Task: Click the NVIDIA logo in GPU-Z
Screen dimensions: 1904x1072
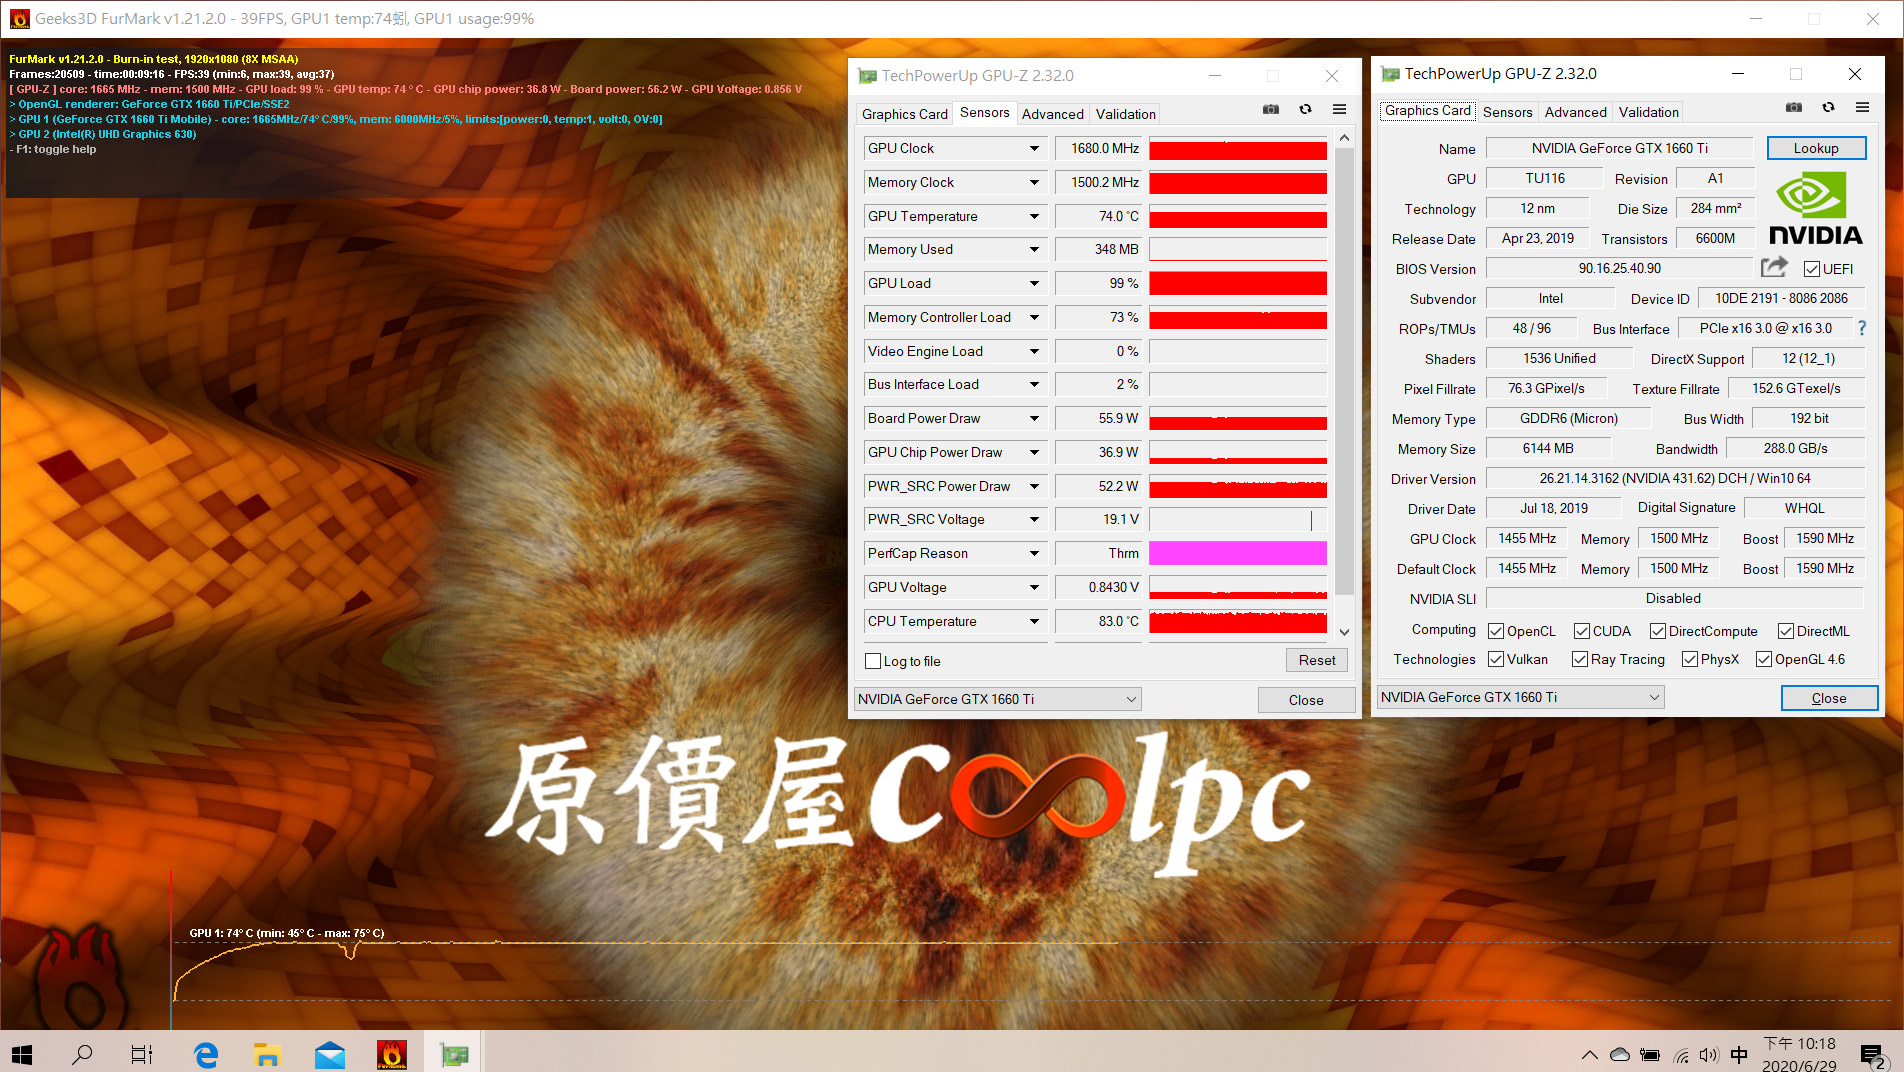Action: coord(1815,208)
